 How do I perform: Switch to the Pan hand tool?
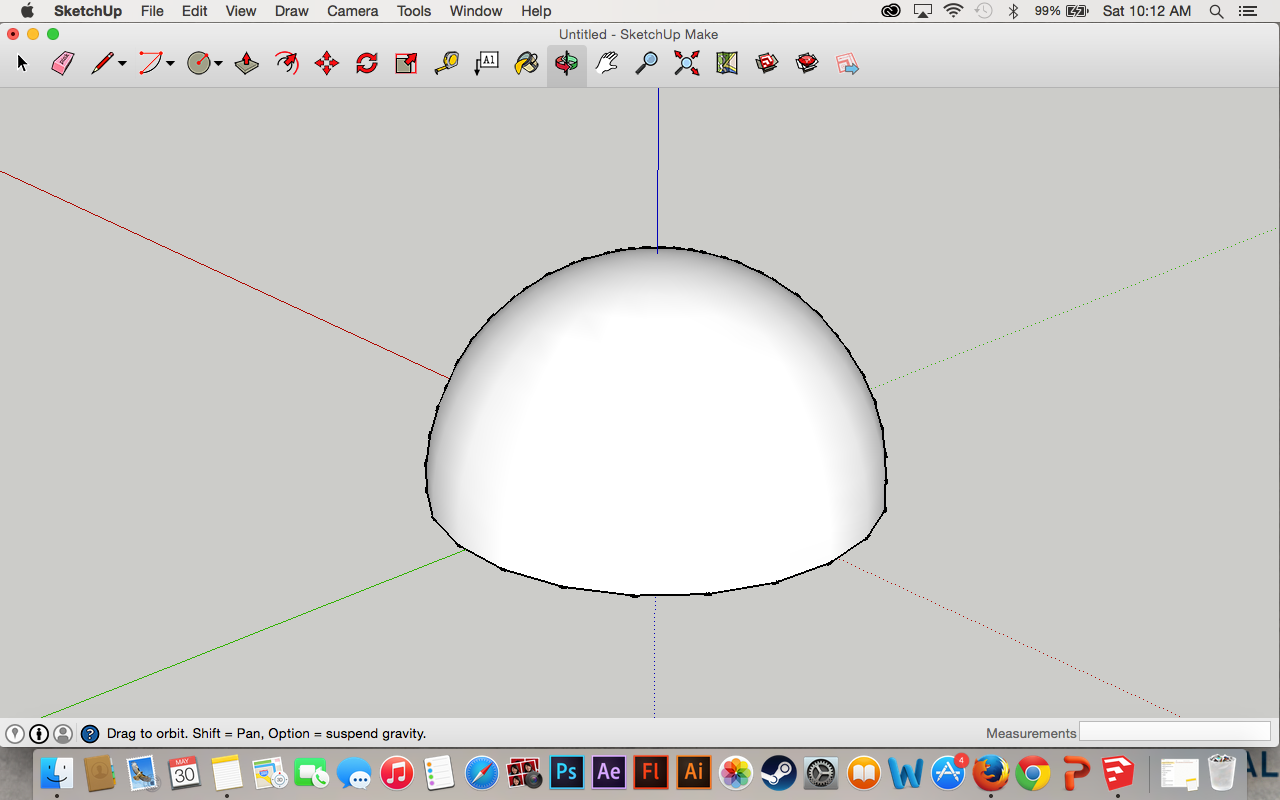605,62
